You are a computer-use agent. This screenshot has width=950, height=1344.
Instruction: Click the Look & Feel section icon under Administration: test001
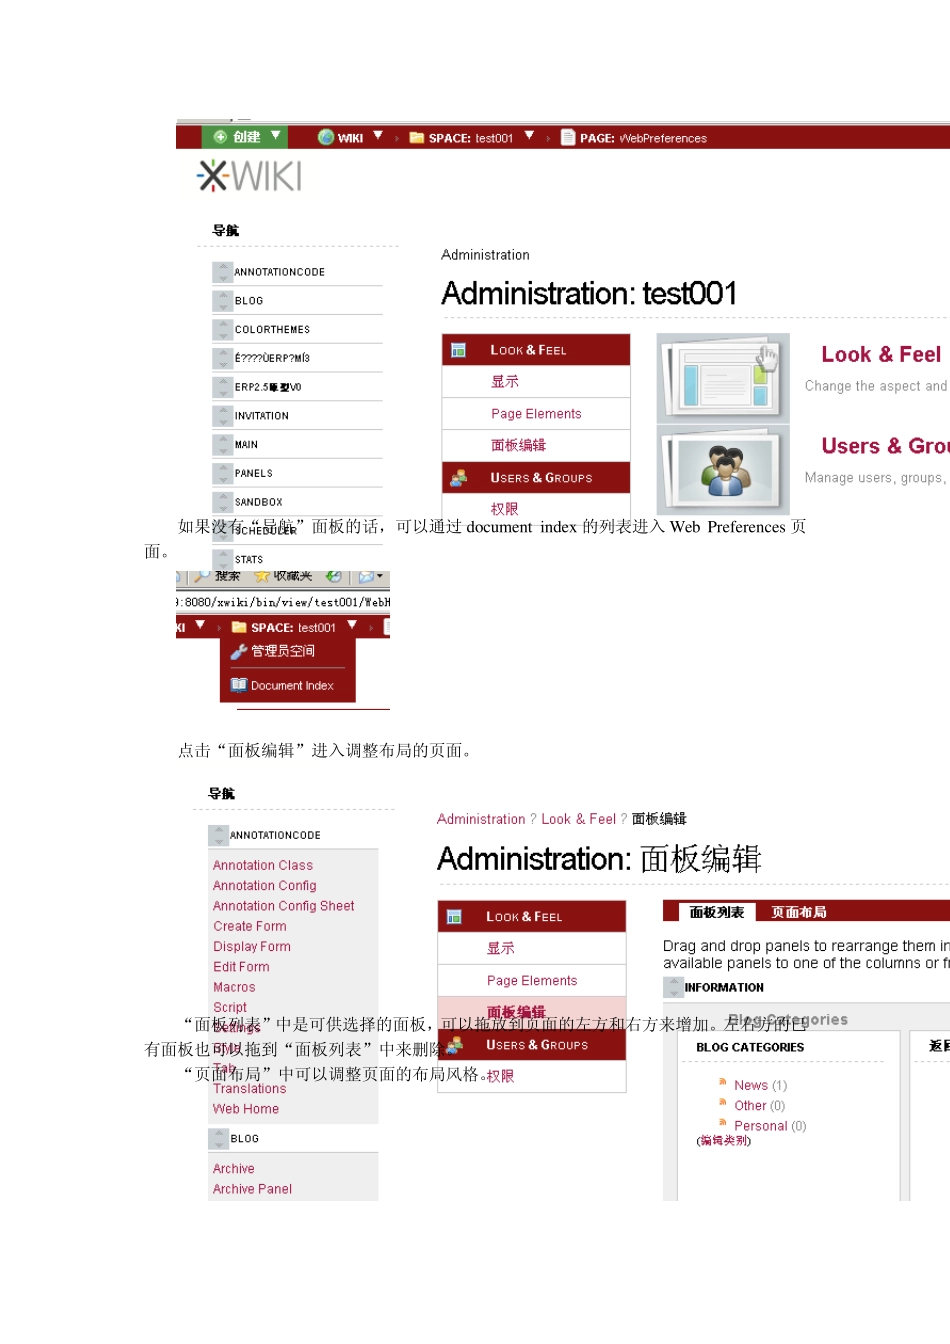pos(458,350)
